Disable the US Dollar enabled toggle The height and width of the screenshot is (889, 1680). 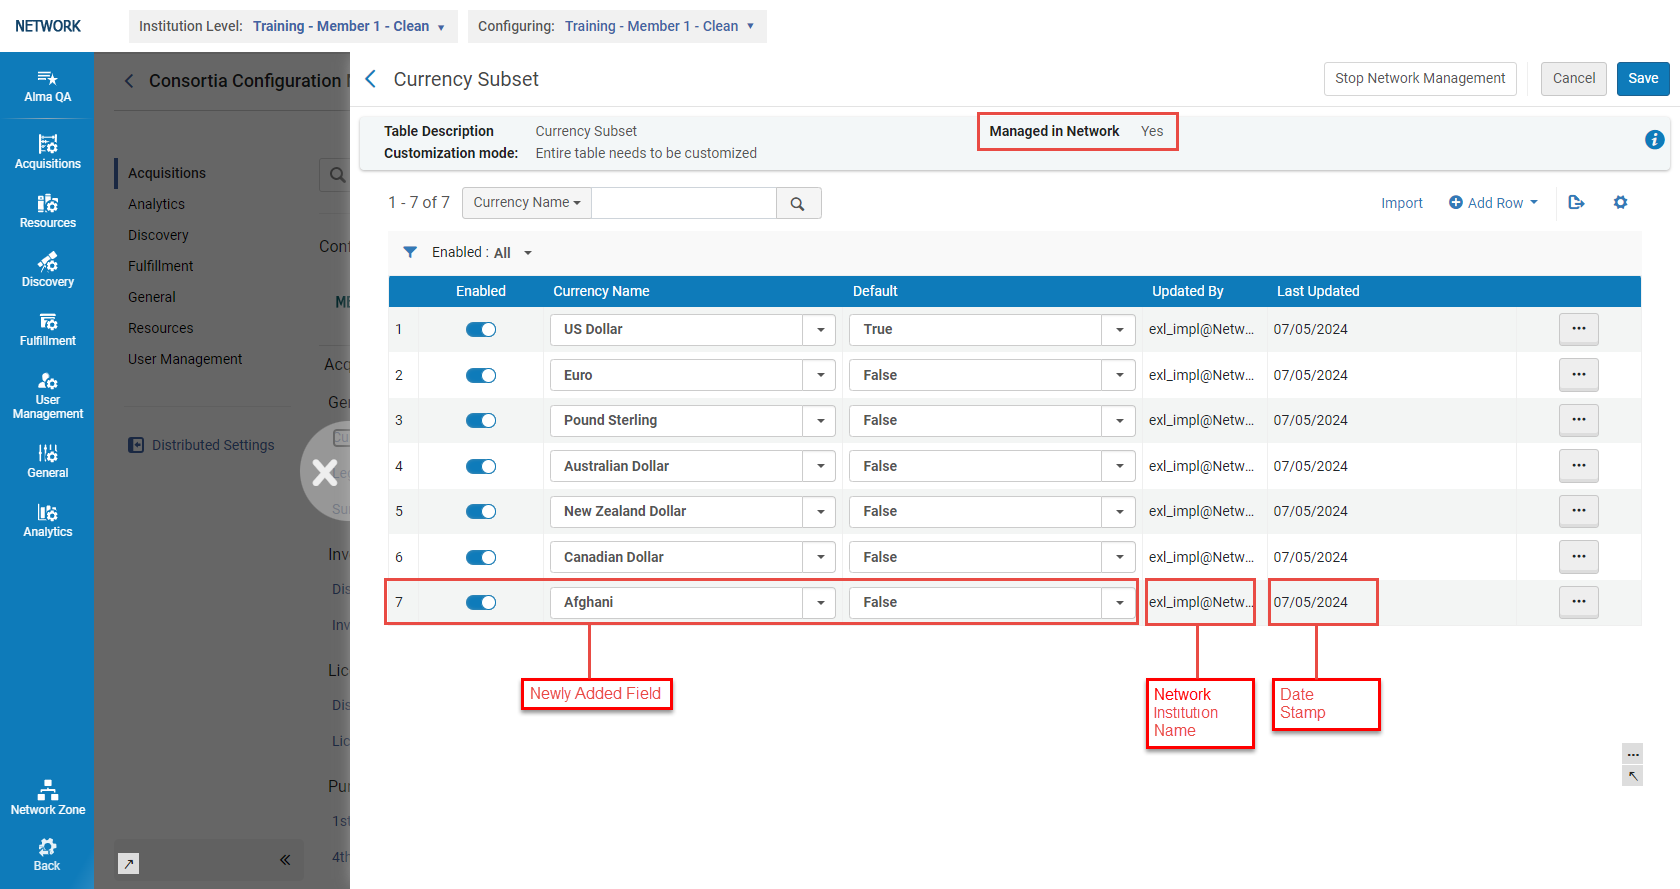[481, 330]
